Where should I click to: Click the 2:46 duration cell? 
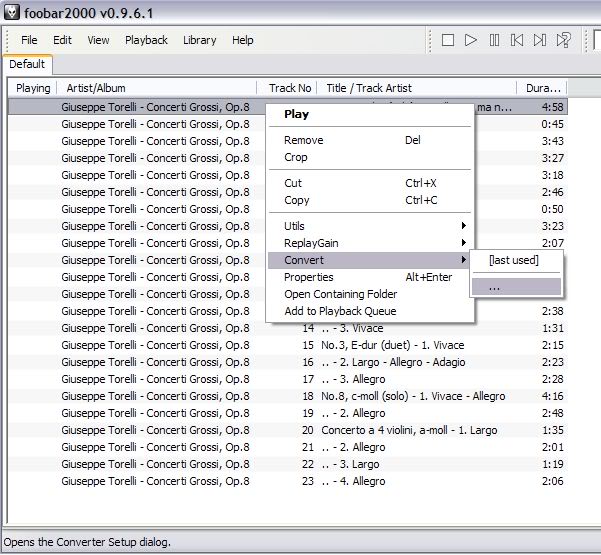[552, 192]
